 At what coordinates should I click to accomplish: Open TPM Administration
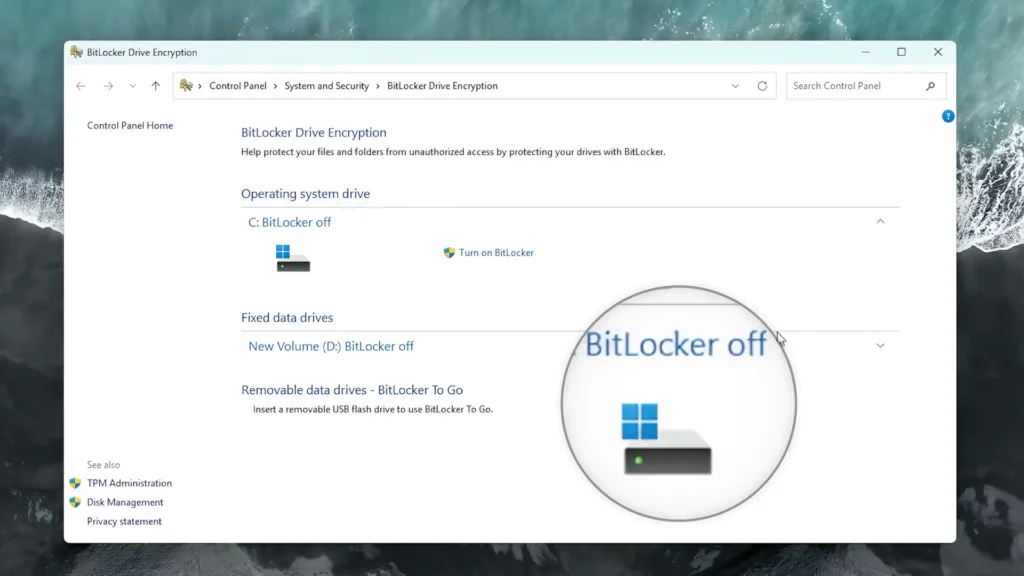click(129, 483)
